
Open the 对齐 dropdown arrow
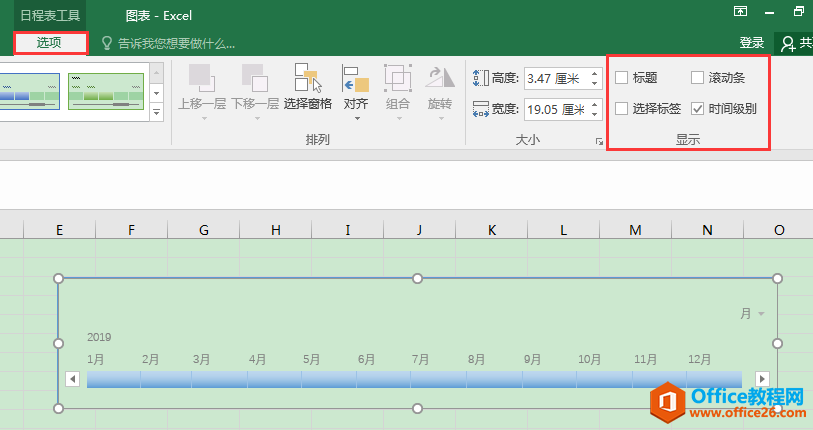click(357, 119)
